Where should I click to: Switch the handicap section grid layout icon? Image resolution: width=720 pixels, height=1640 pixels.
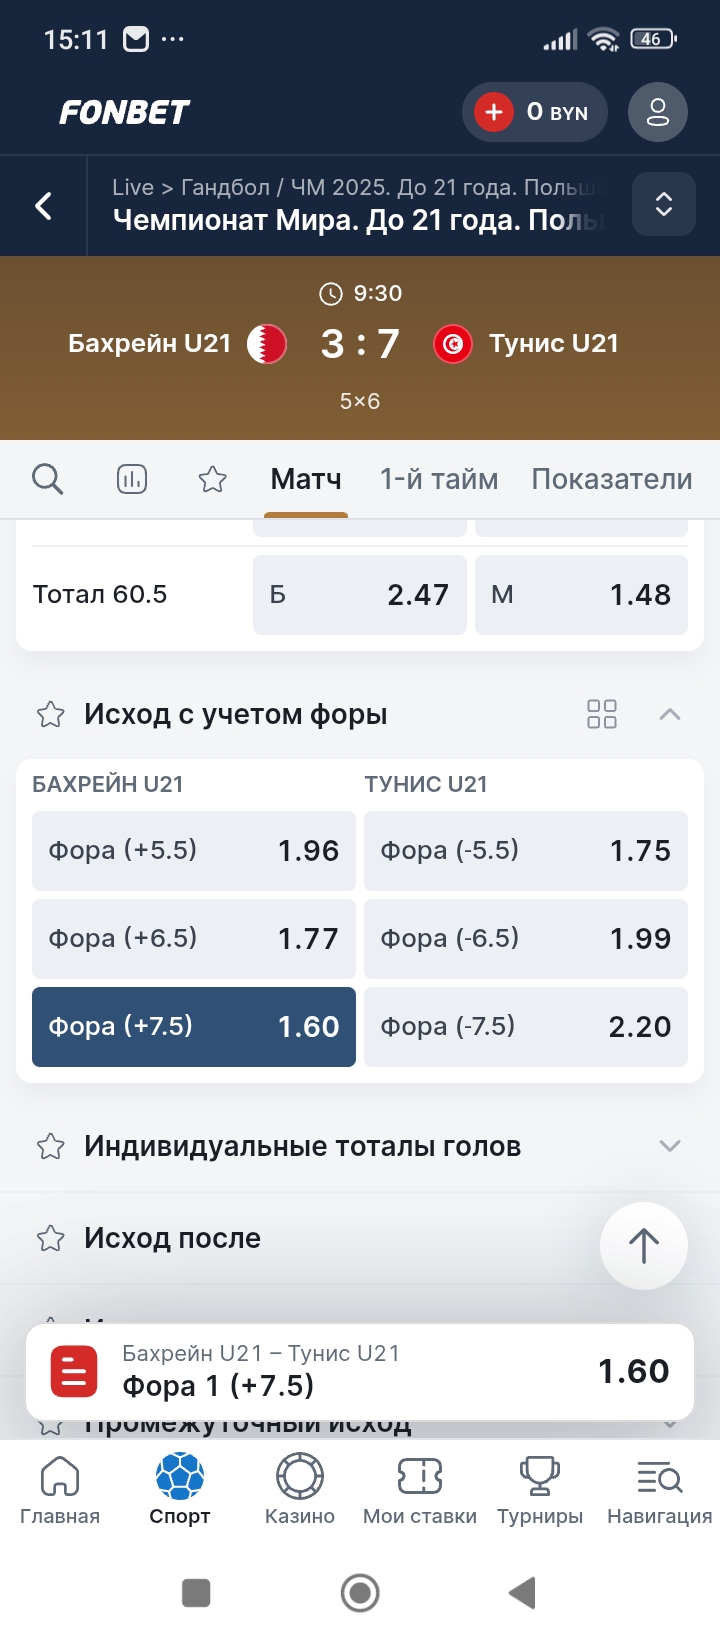click(602, 714)
